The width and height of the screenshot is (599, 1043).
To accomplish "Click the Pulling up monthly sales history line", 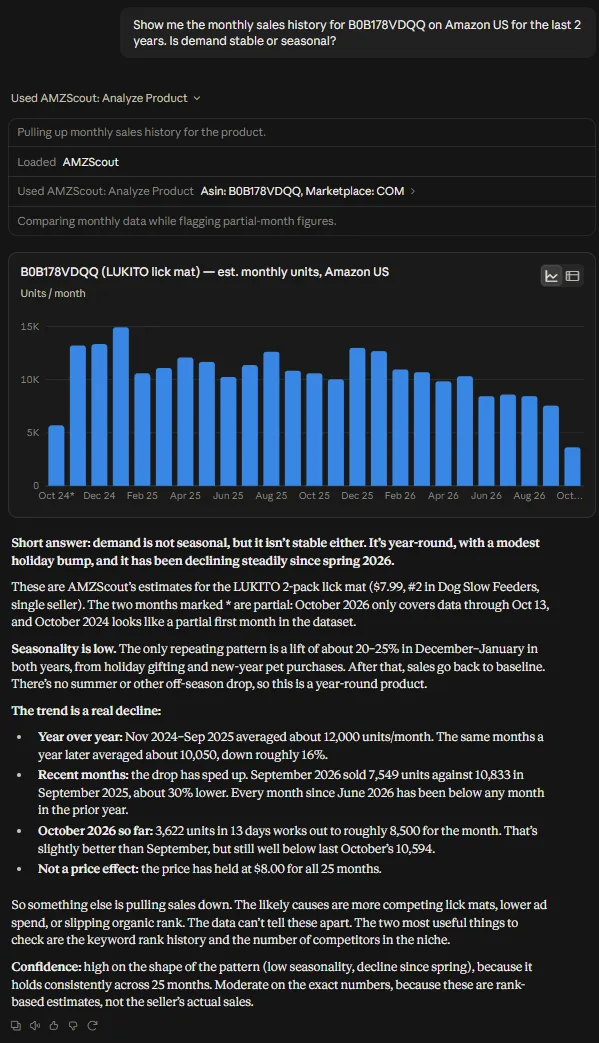I will (141, 132).
